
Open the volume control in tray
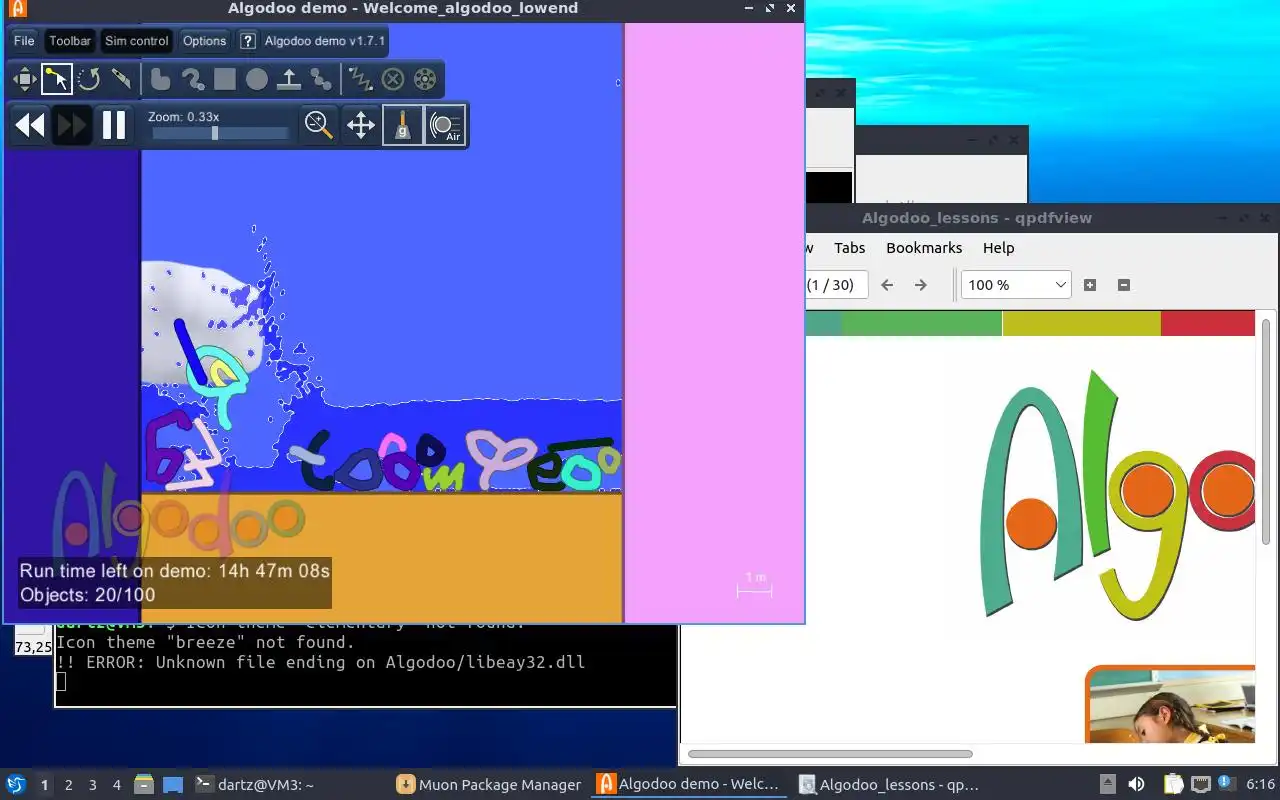[x=1136, y=784]
